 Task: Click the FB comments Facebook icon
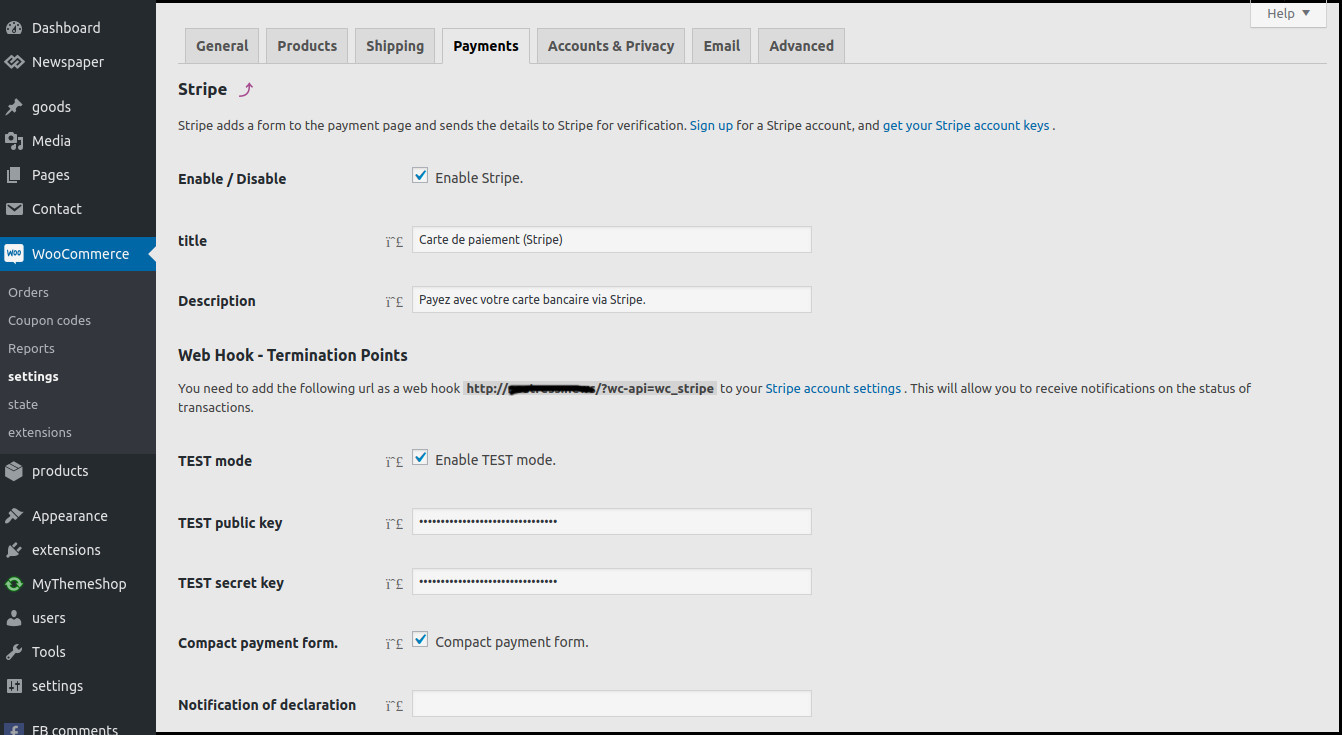point(14,729)
